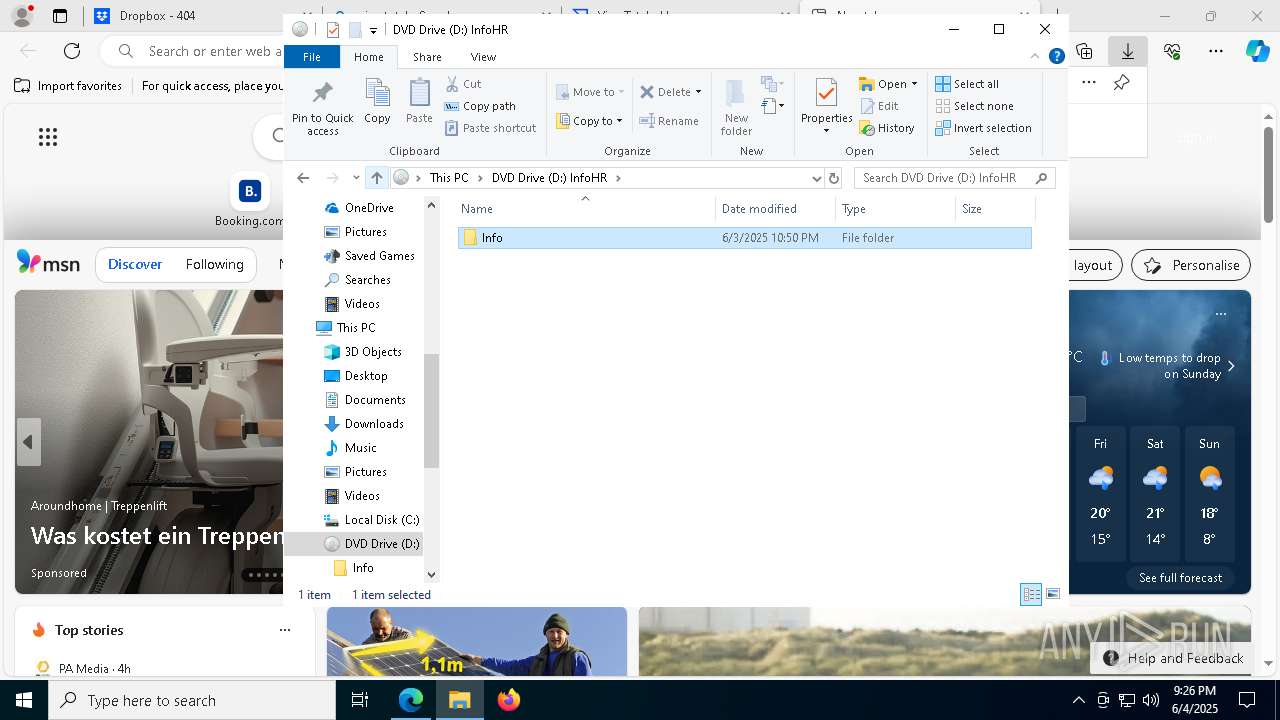Select Cut in Clipboard group
This screenshot has height=720, width=1280.
tap(463, 84)
